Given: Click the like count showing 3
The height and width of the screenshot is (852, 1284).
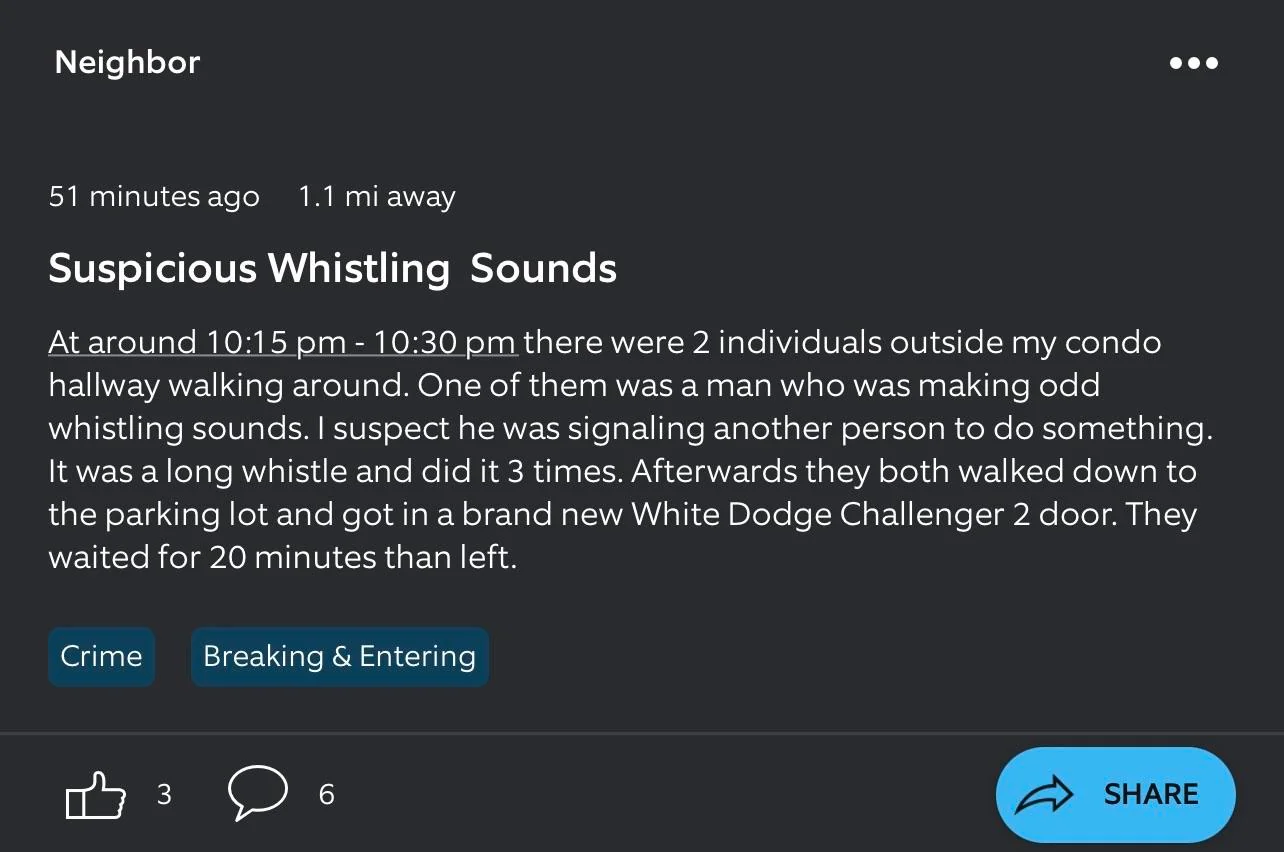Looking at the screenshot, I should pyautogui.click(x=164, y=795).
